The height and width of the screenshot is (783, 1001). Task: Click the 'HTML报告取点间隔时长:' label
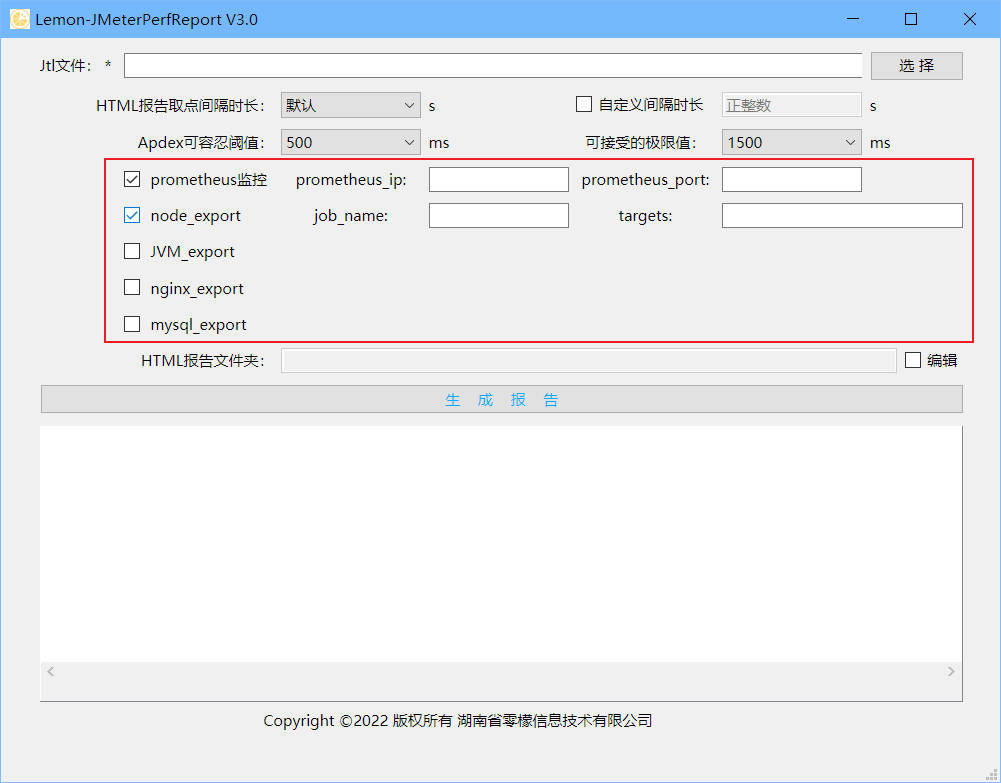pos(181,106)
